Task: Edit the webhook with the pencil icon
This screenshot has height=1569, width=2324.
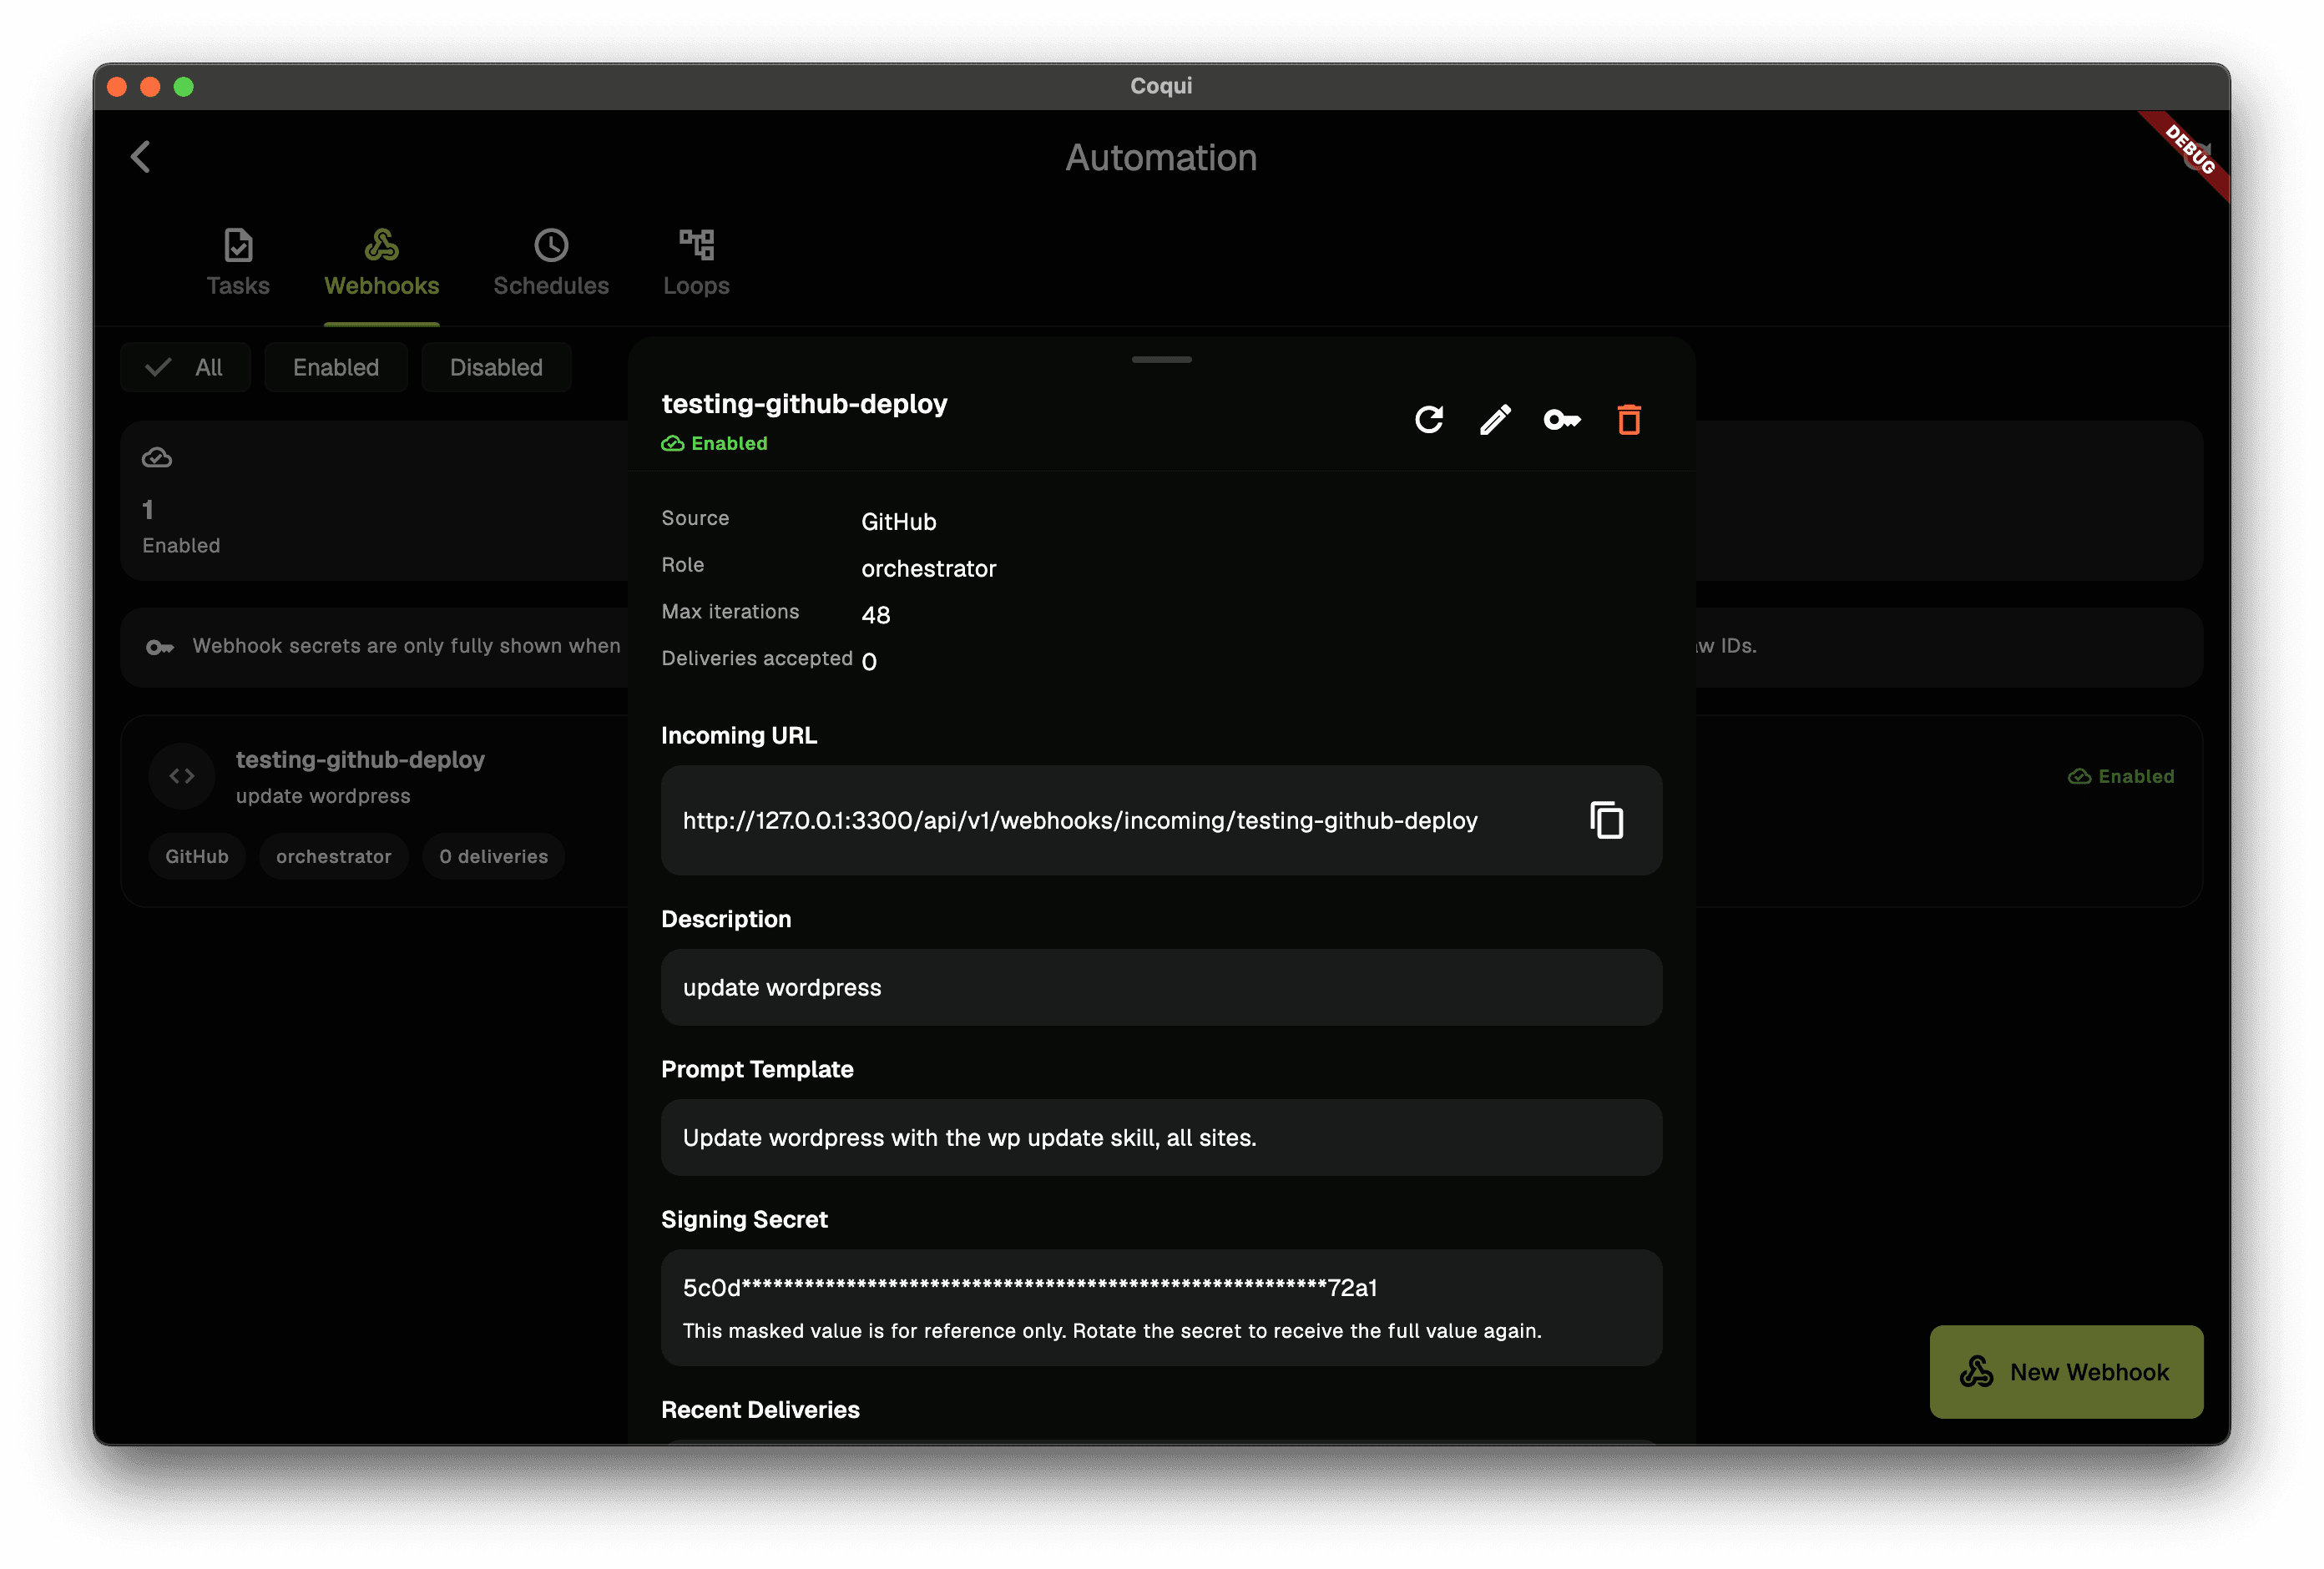Action: (1496, 420)
